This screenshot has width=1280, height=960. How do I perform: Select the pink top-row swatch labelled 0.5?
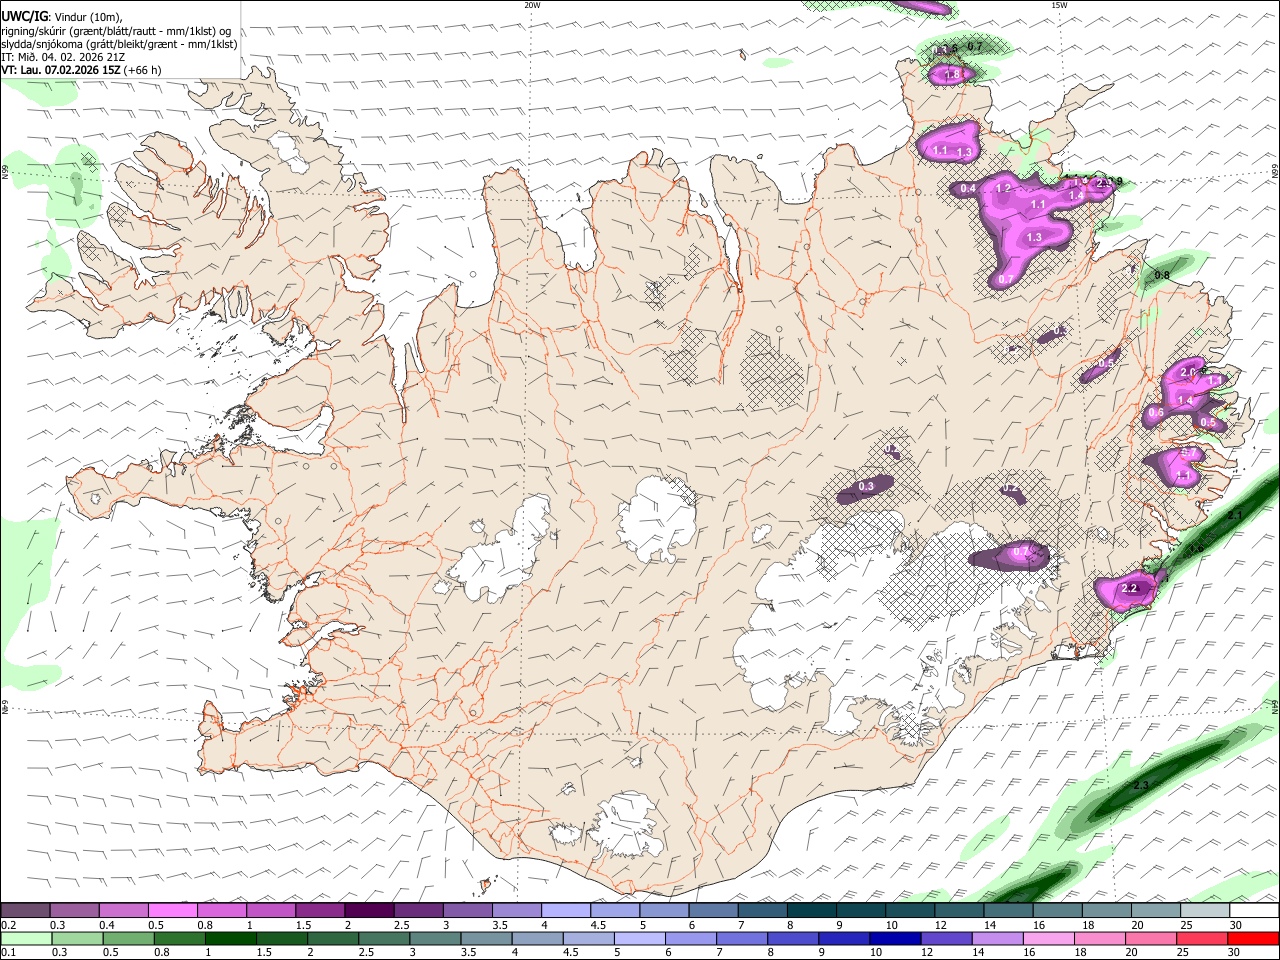coord(172,911)
